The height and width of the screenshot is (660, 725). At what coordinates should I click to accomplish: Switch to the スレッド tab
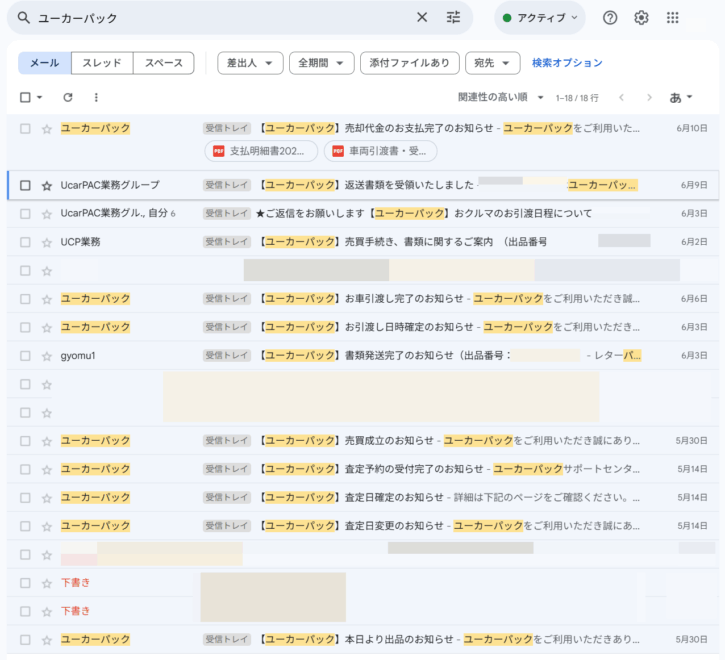coord(102,63)
